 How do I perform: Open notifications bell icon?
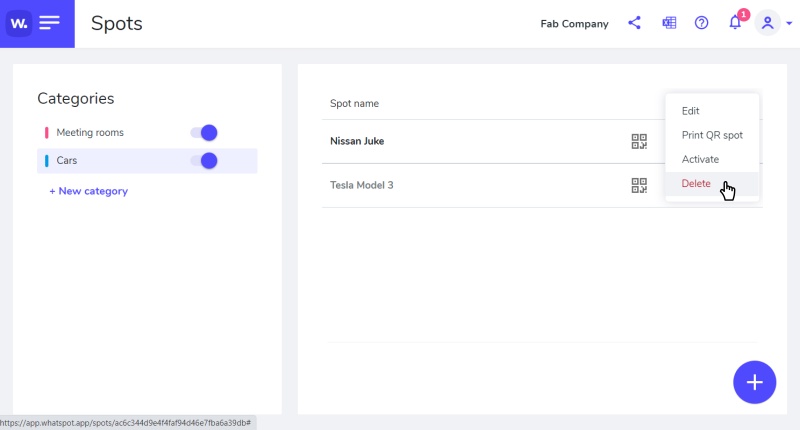[x=735, y=23]
